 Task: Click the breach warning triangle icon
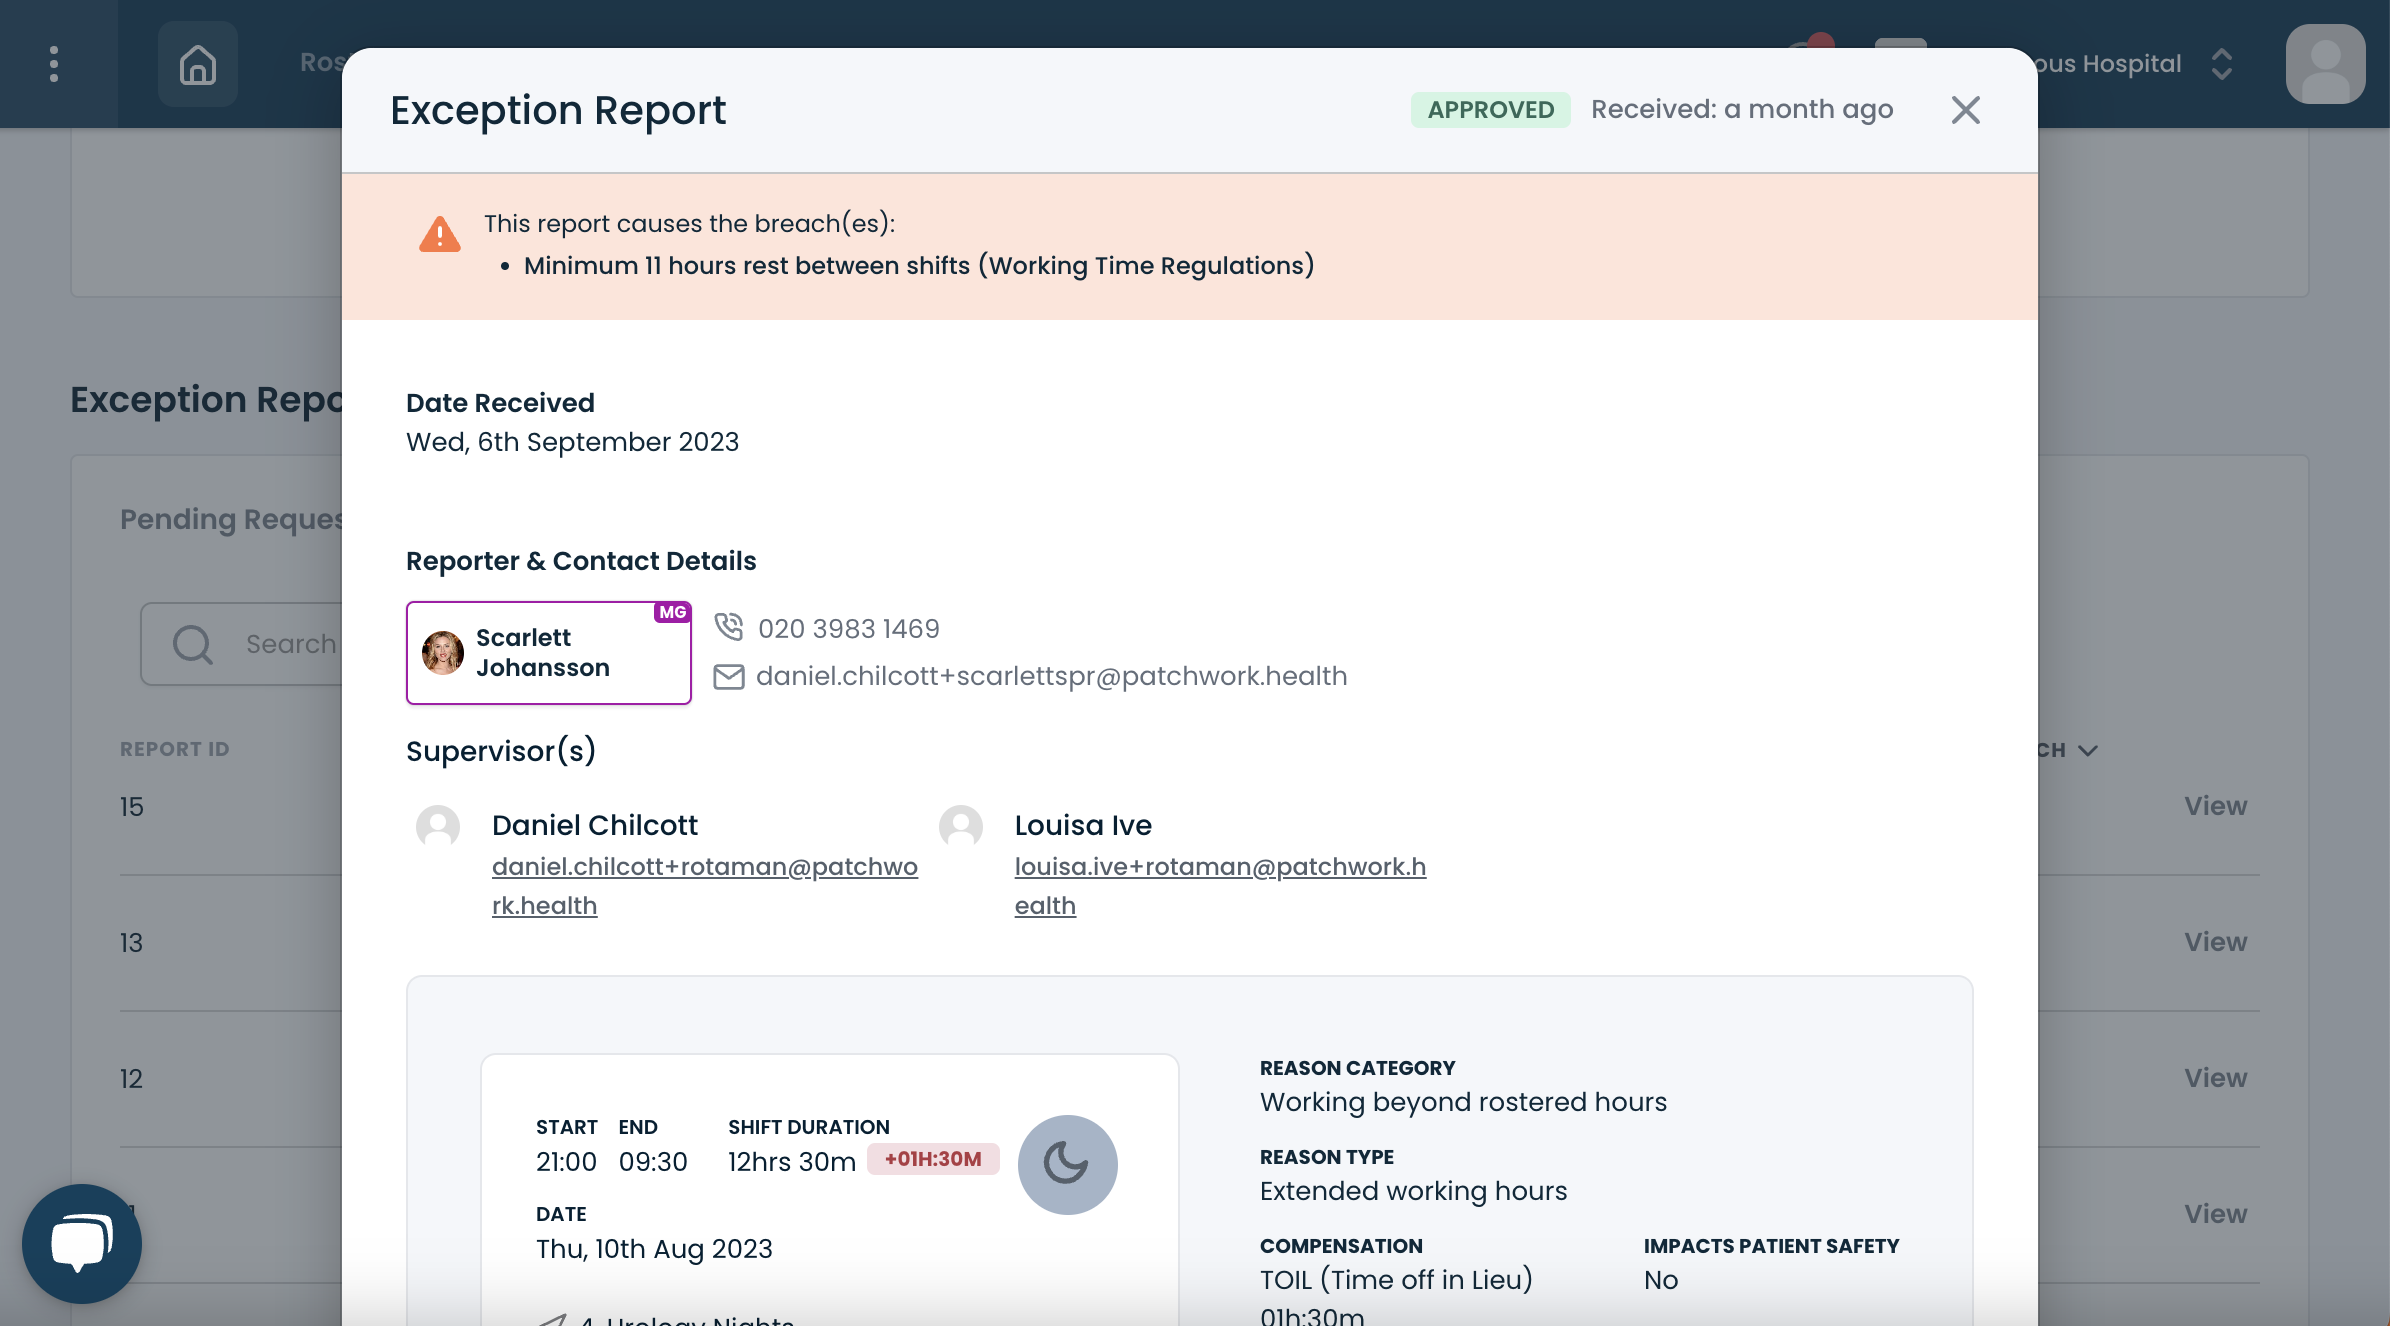(439, 235)
